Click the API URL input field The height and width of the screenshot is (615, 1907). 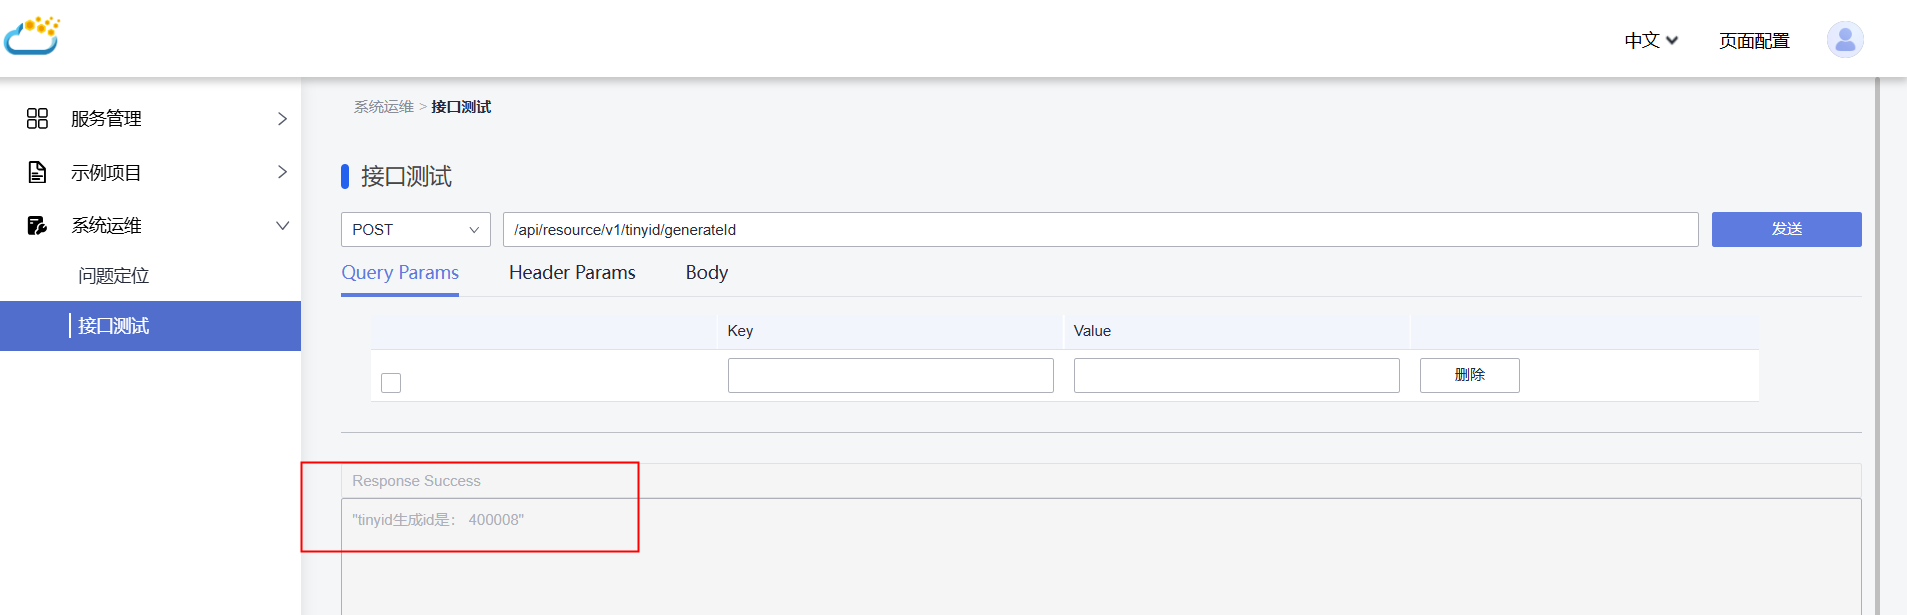tap(1100, 229)
